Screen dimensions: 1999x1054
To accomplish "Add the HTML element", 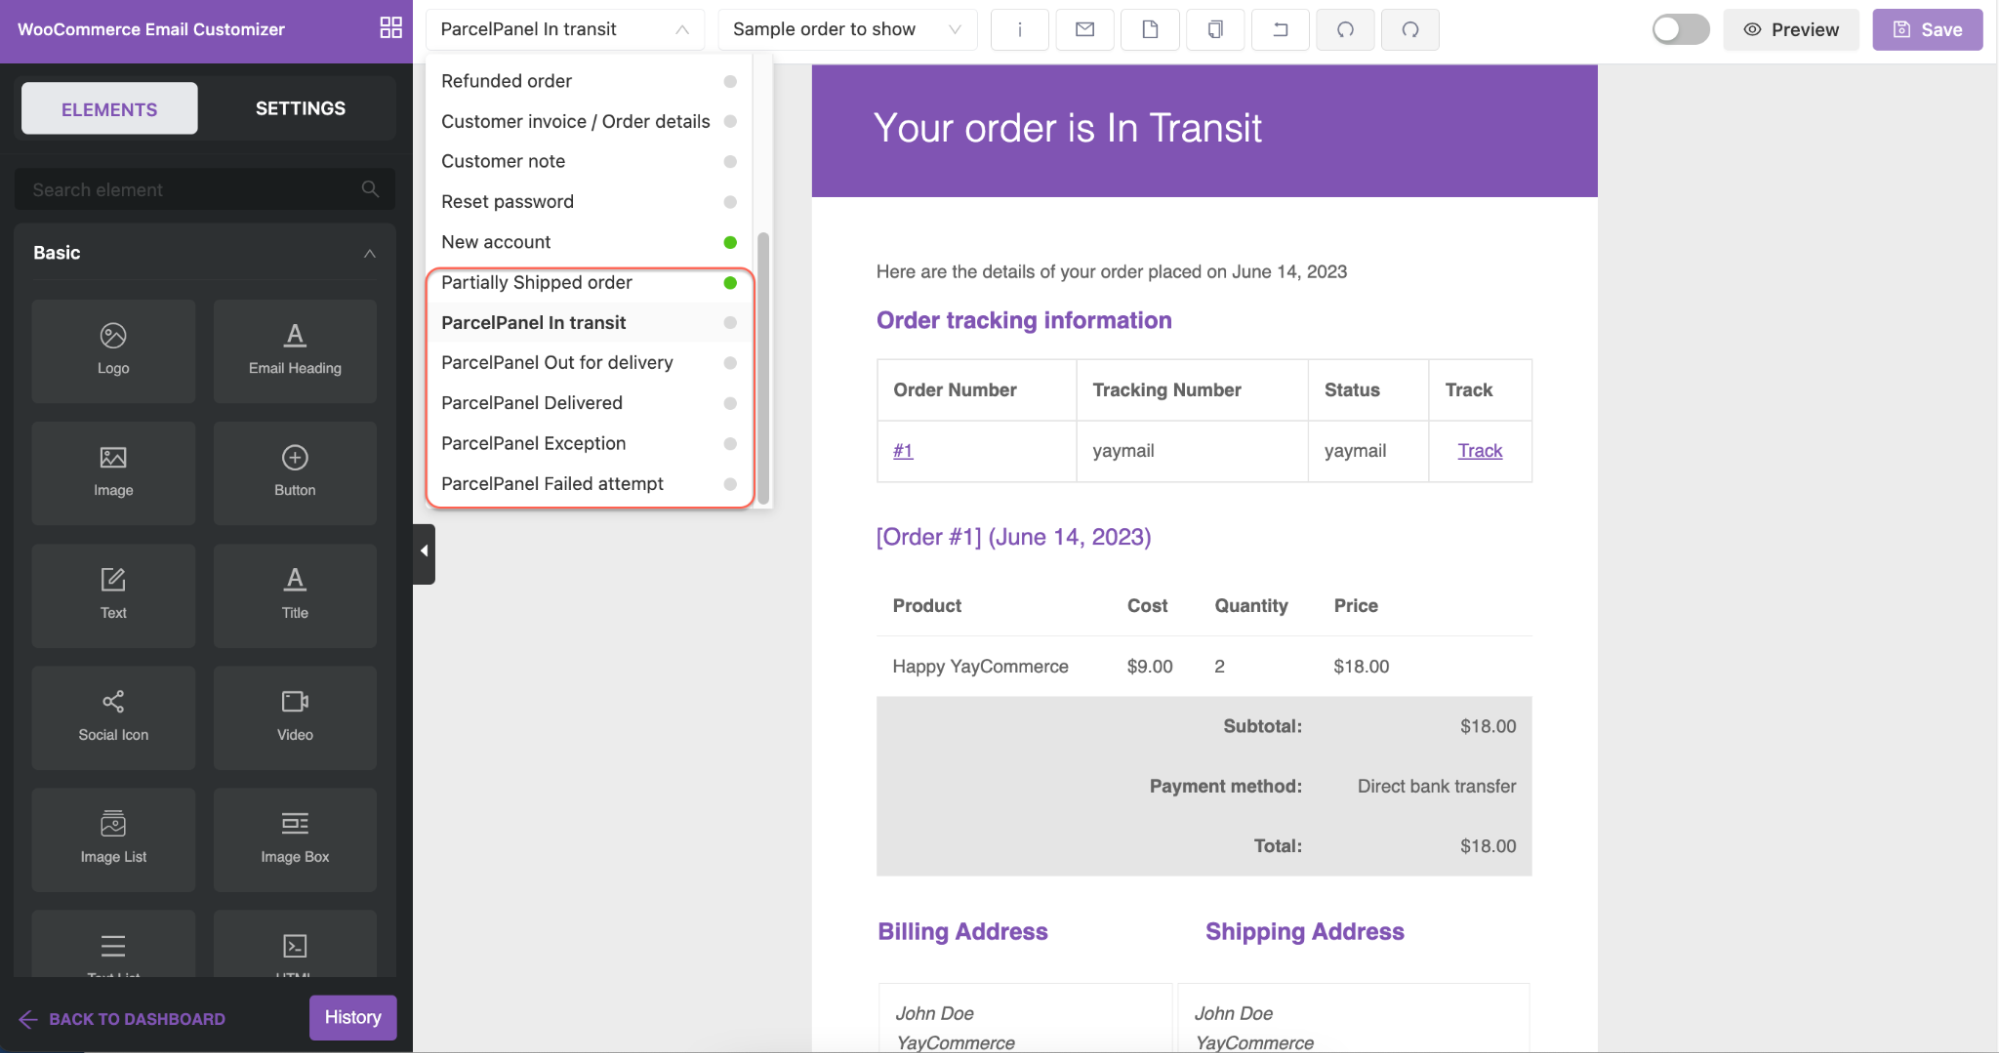I will tap(295, 944).
